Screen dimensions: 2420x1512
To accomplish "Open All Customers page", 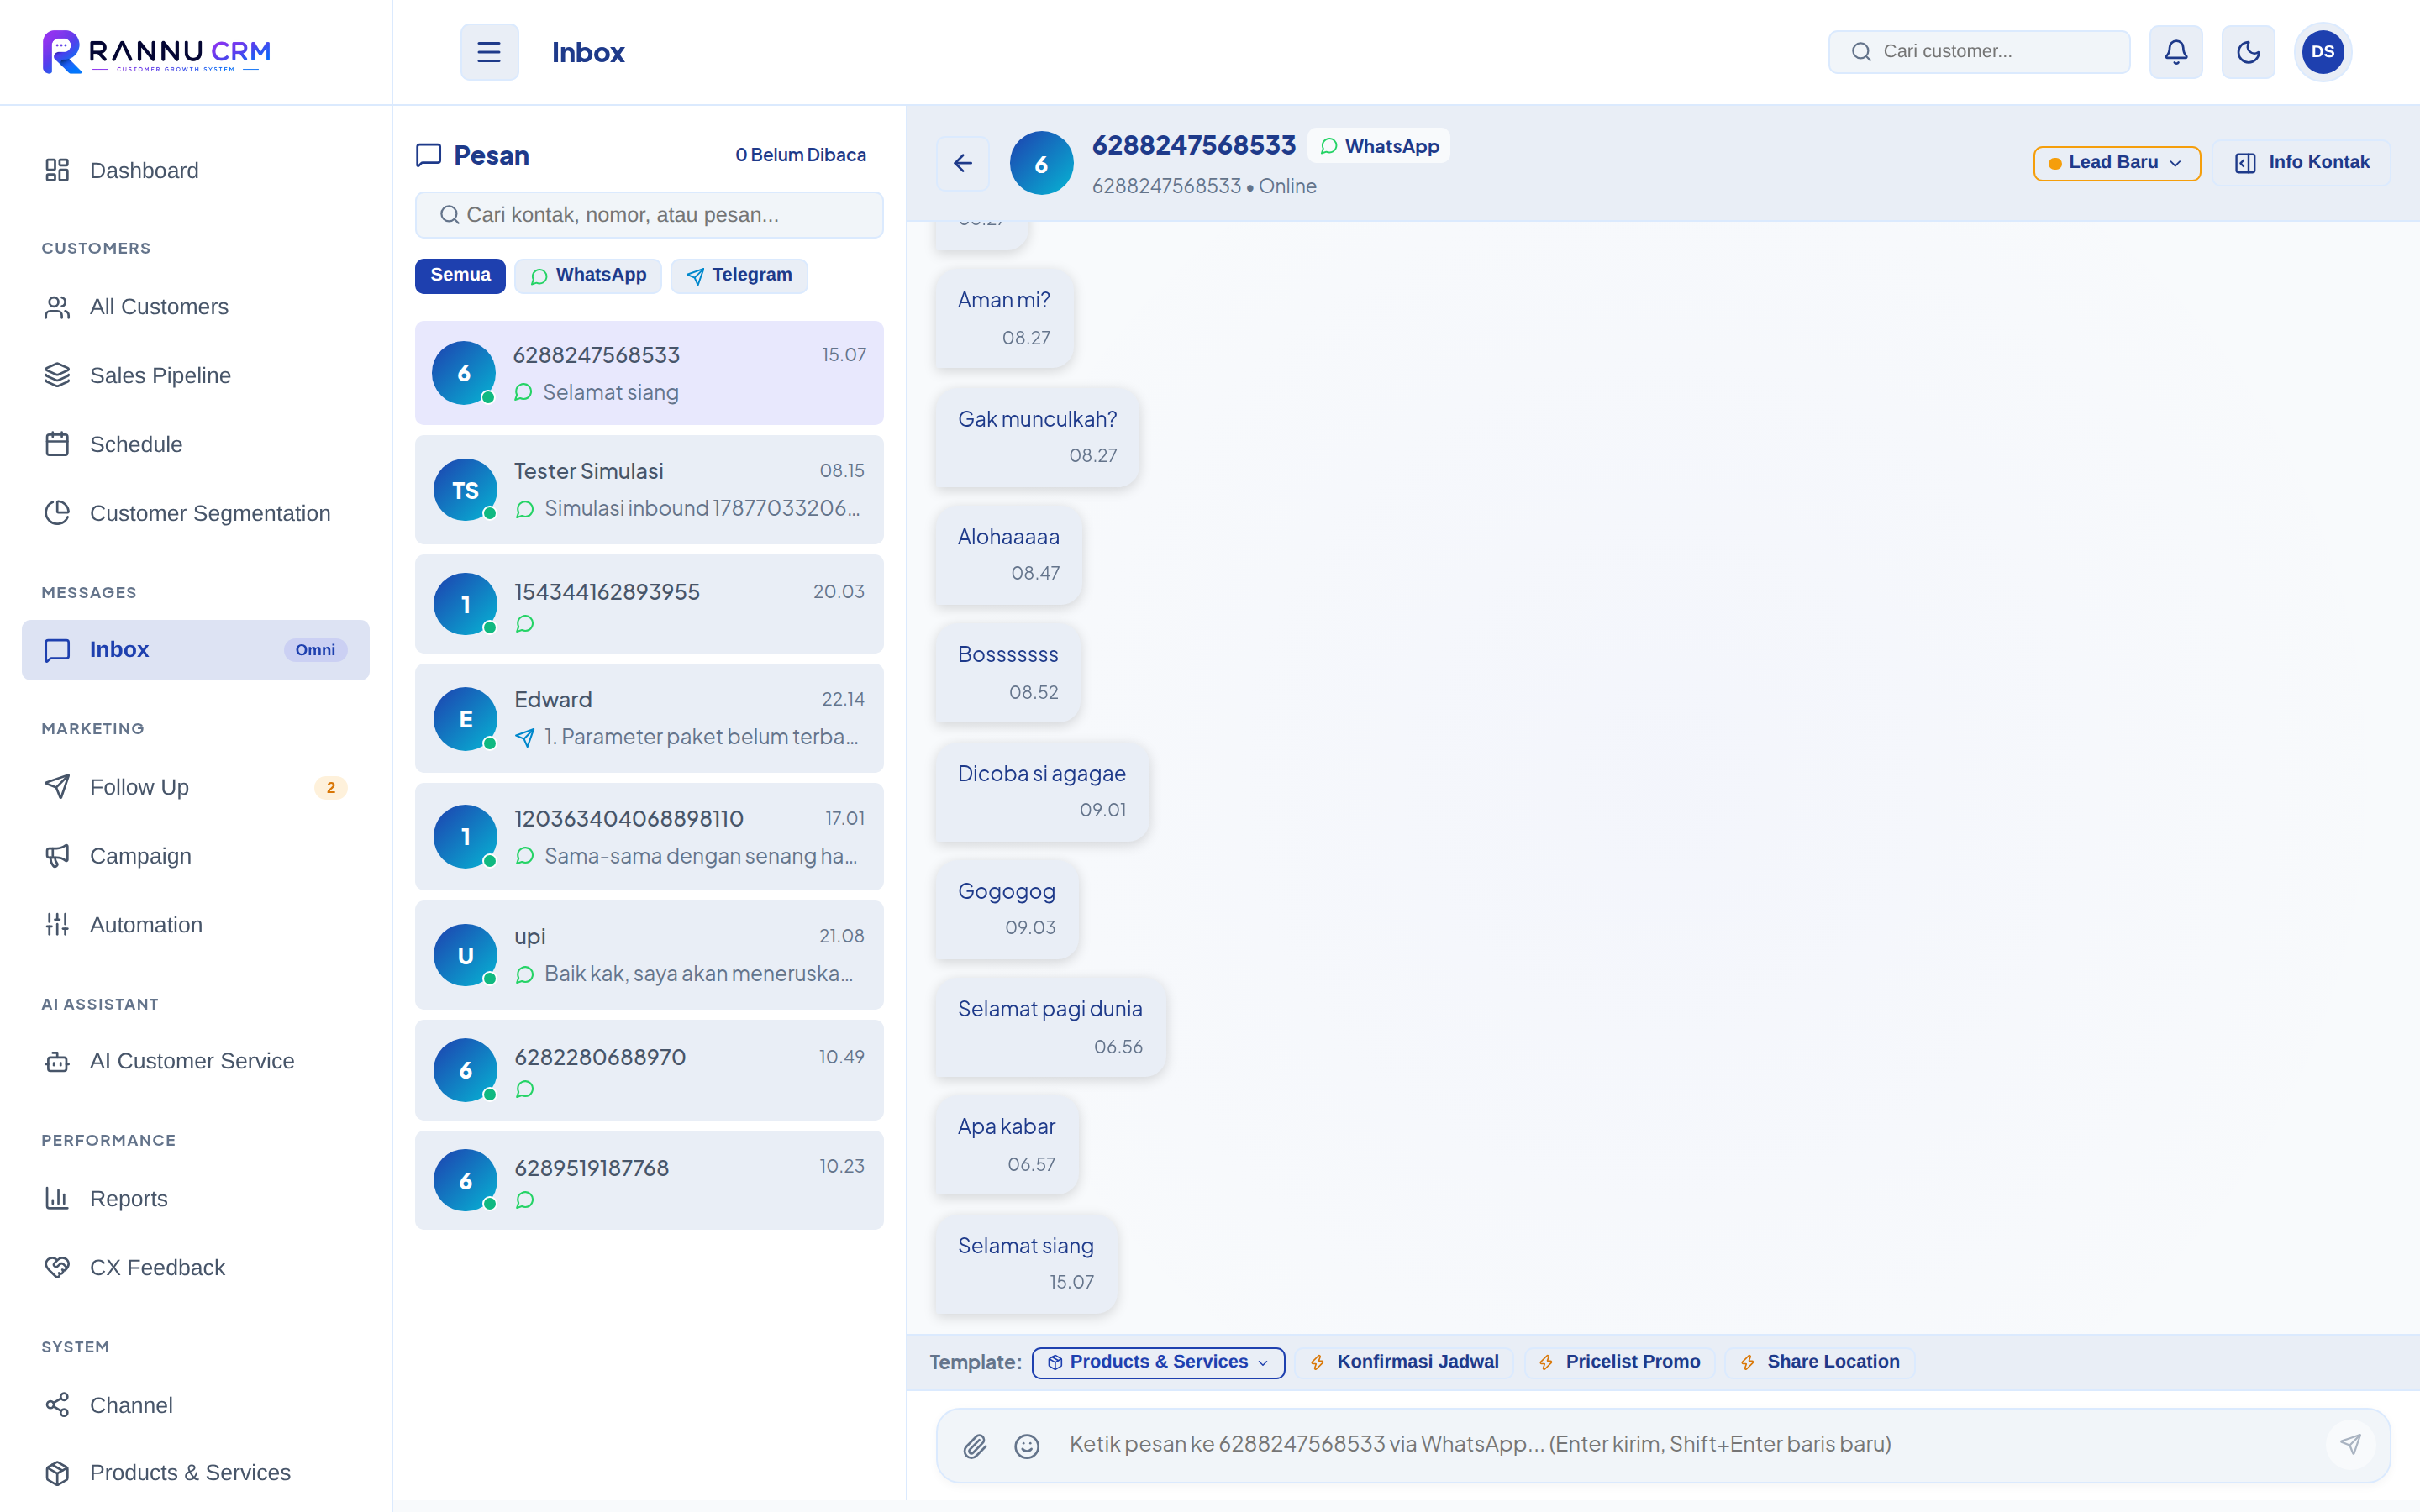I will 196,307.
